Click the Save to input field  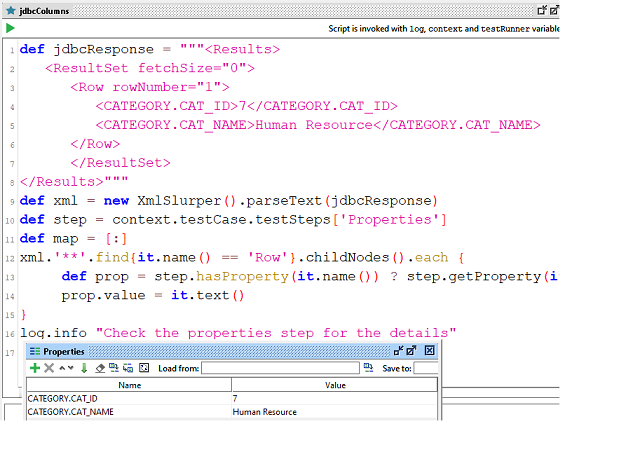[426, 368]
